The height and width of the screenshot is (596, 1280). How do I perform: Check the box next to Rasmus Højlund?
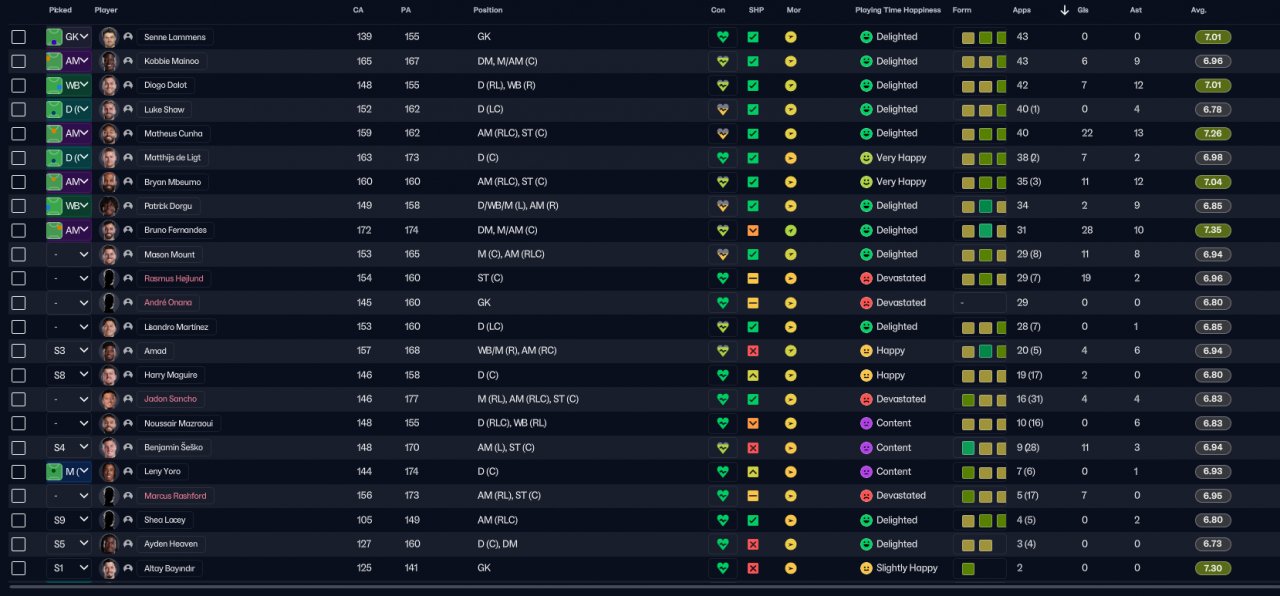(x=18, y=278)
